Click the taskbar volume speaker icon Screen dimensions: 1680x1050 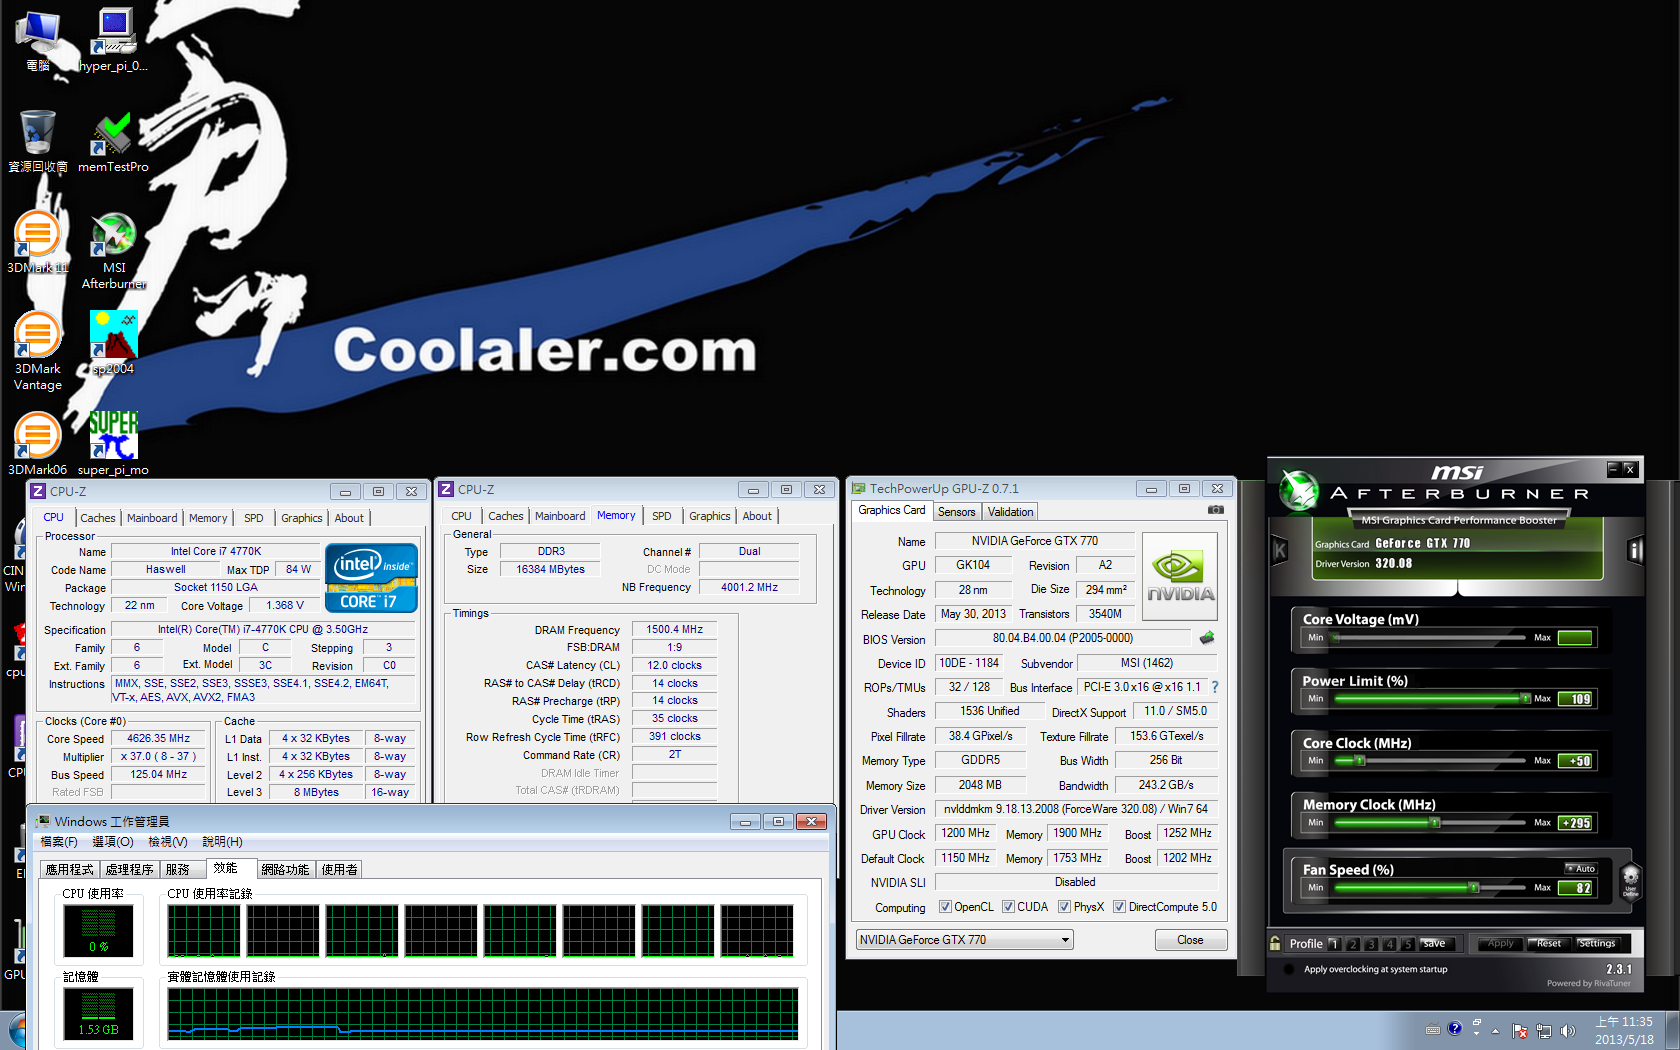tap(1567, 1030)
